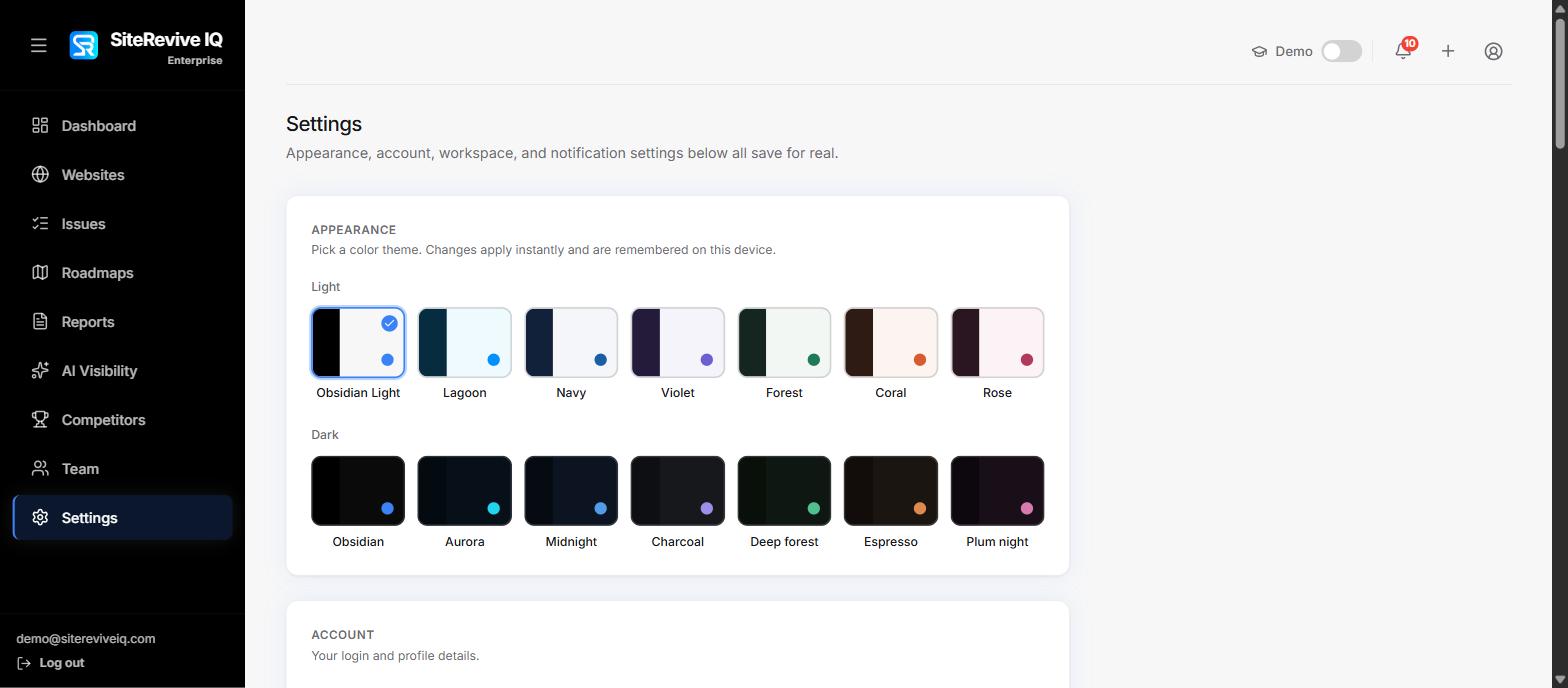Select the Settings sidebar item
The image size is (1568, 688).
(123, 517)
